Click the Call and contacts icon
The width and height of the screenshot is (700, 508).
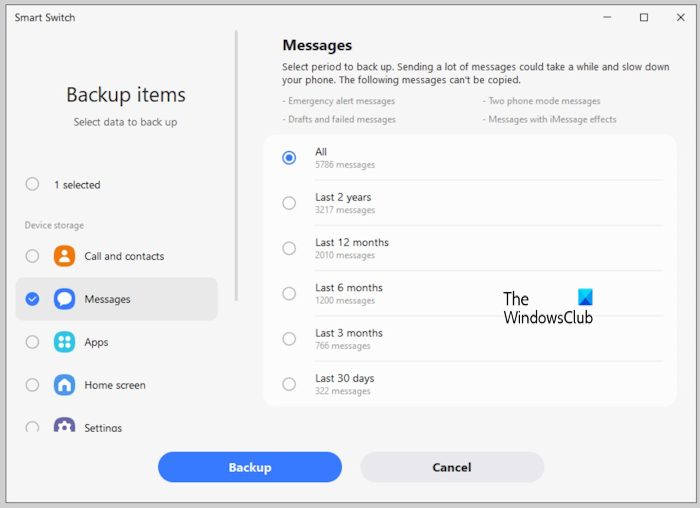tap(64, 256)
